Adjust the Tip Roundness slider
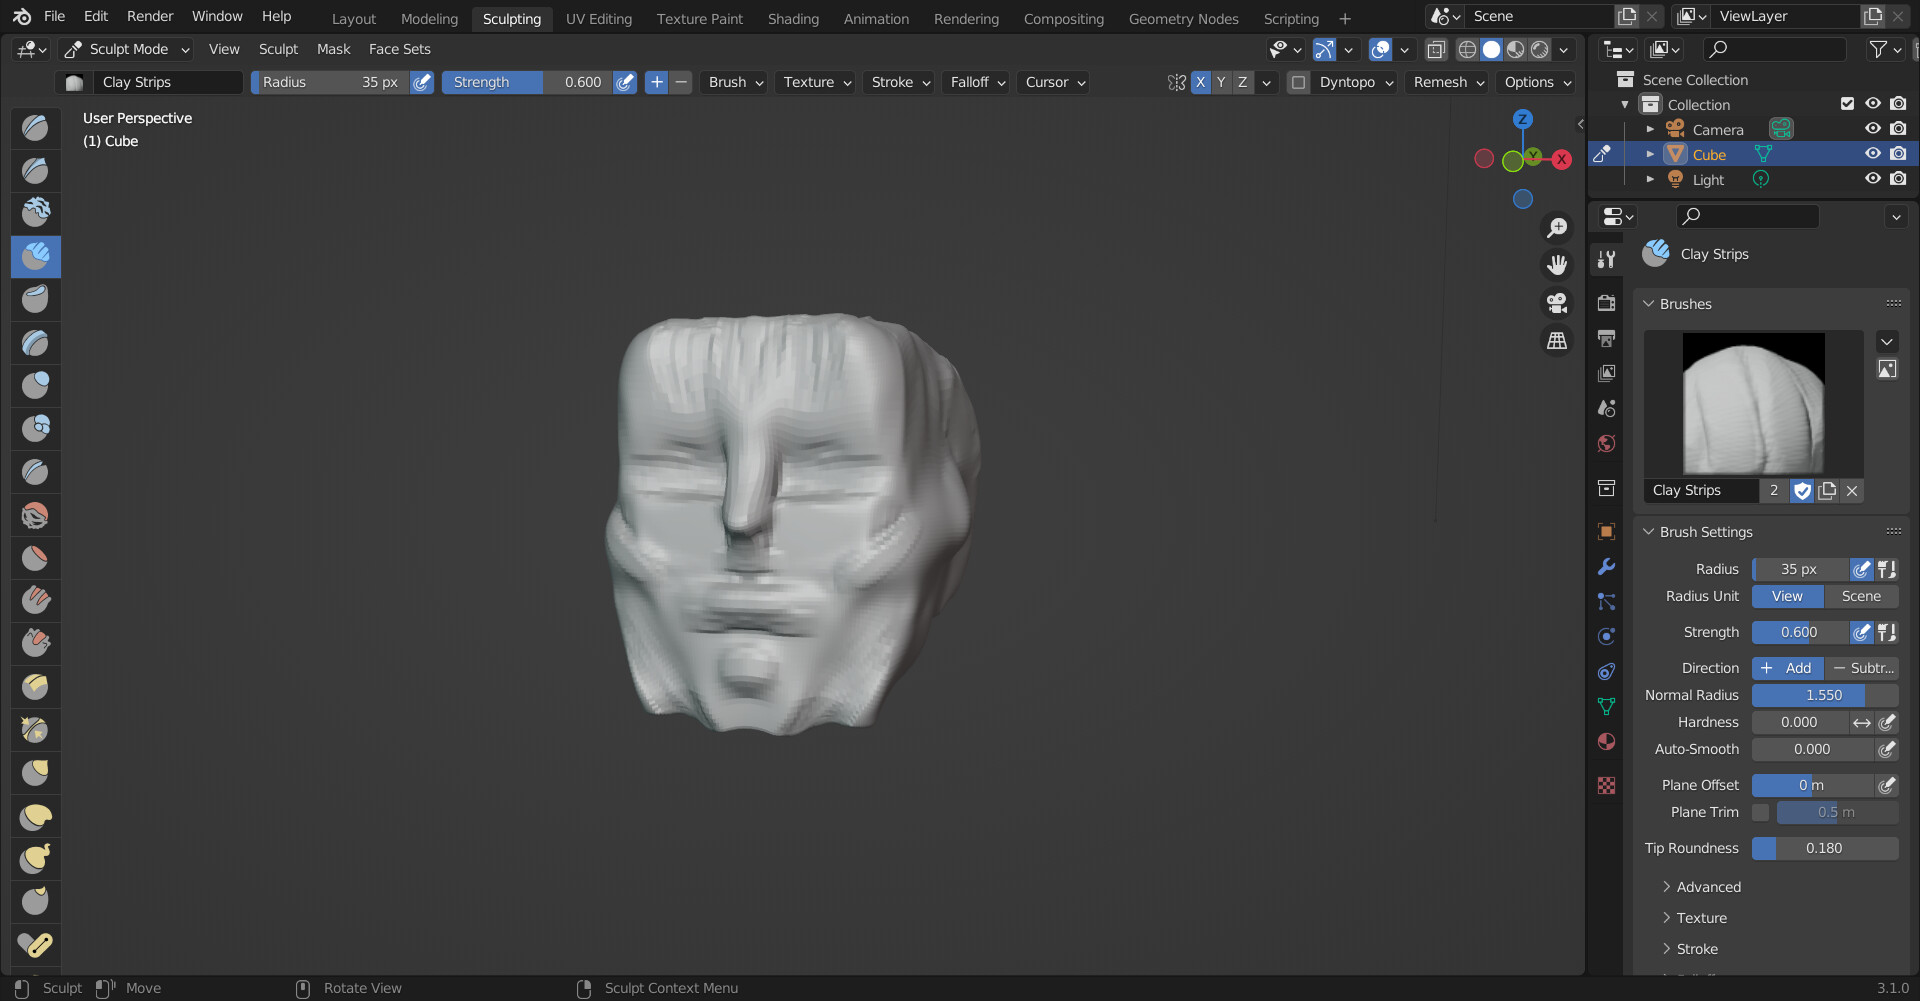Image resolution: width=1920 pixels, height=1001 pixels. 1825,848
